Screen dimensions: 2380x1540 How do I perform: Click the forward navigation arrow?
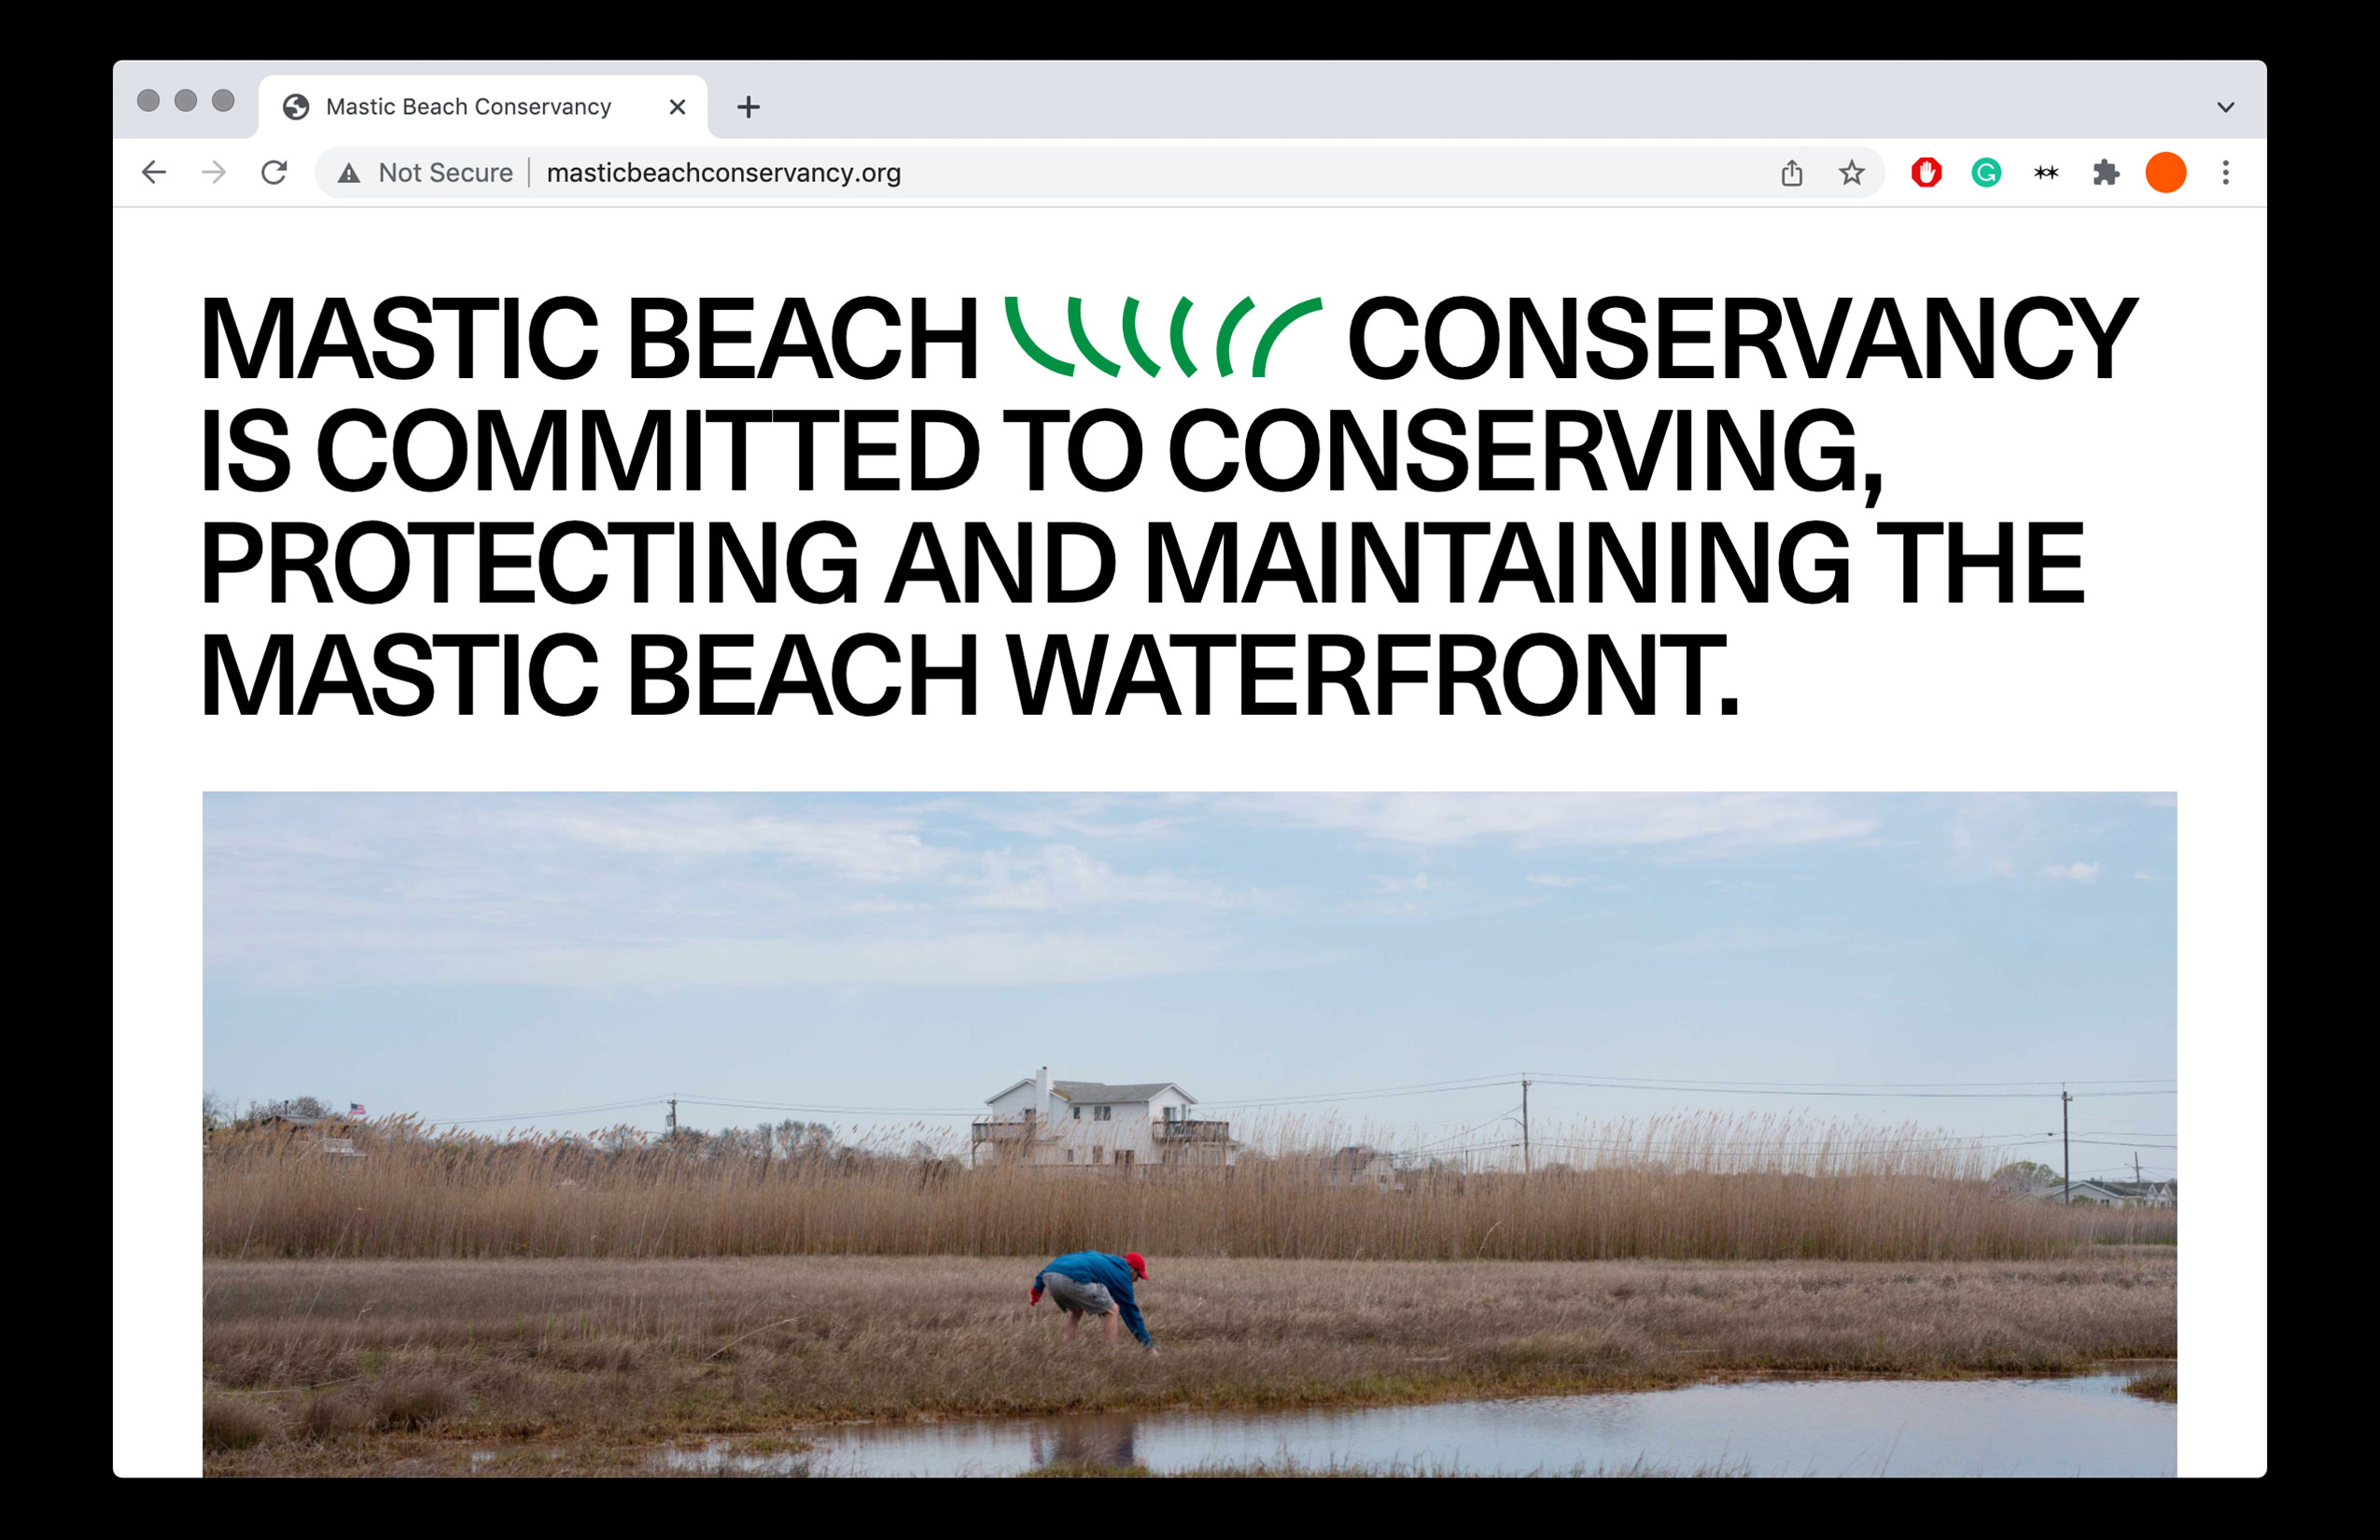click(214, 173)
